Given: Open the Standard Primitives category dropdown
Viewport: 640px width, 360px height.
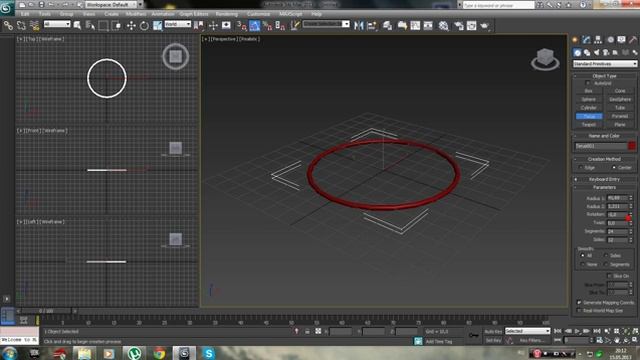Looking at the screenshot, I should coord(604,64).
